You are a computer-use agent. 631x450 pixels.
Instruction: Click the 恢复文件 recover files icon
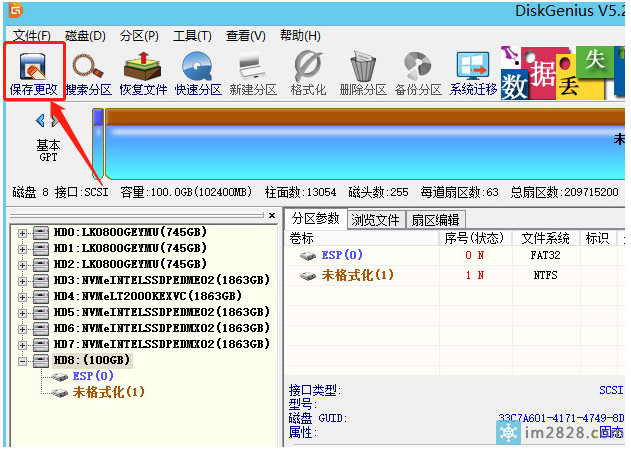(x=143, y=72)
